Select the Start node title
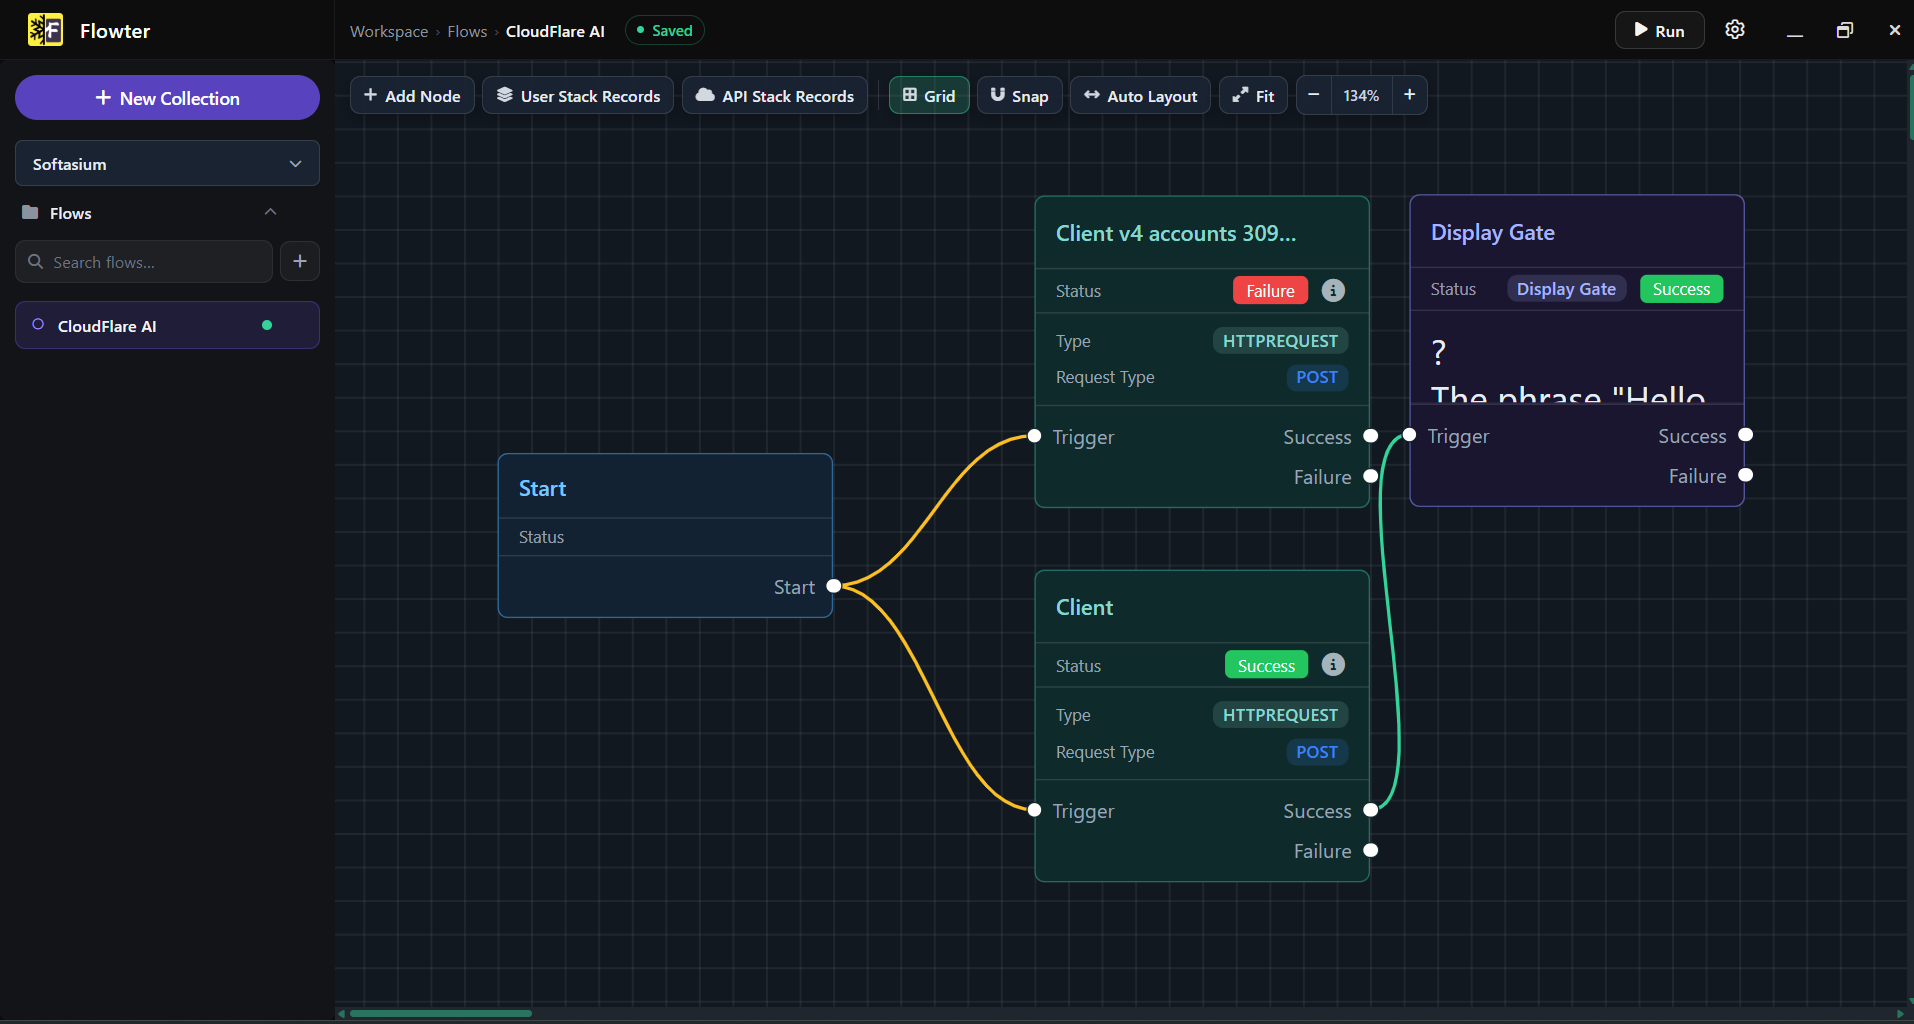This screenshot has width=1914, height=1024. 542,488
